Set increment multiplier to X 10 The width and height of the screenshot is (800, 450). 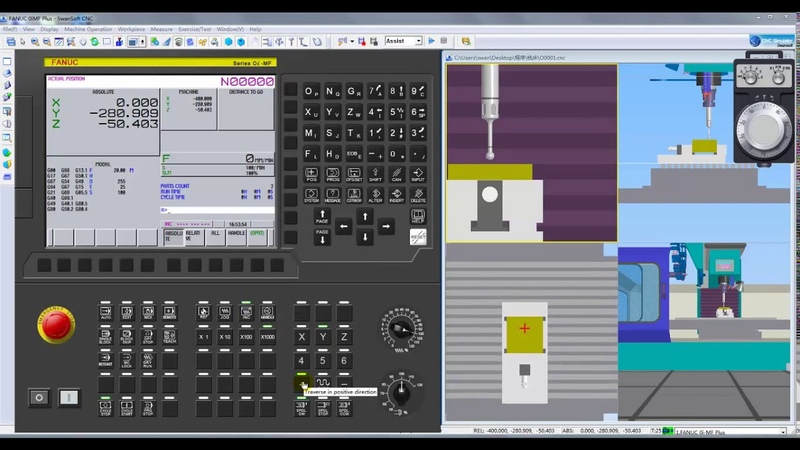point(225,337)
